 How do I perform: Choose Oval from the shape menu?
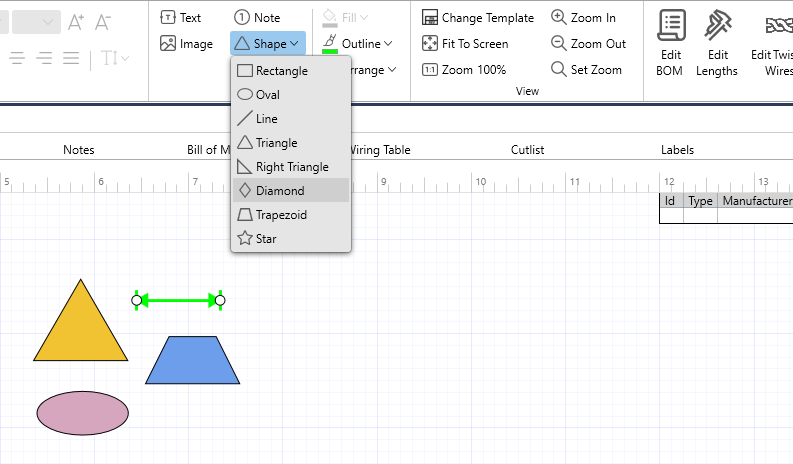point(291,95)
